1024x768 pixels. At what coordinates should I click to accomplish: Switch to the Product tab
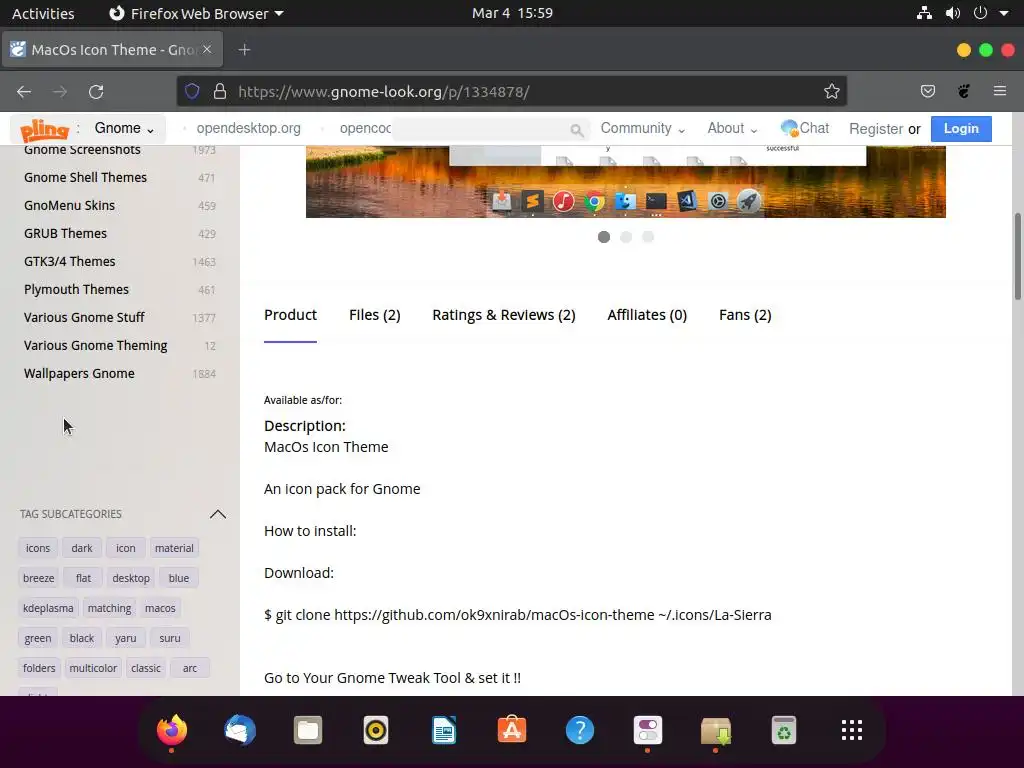tap(290, 315)
